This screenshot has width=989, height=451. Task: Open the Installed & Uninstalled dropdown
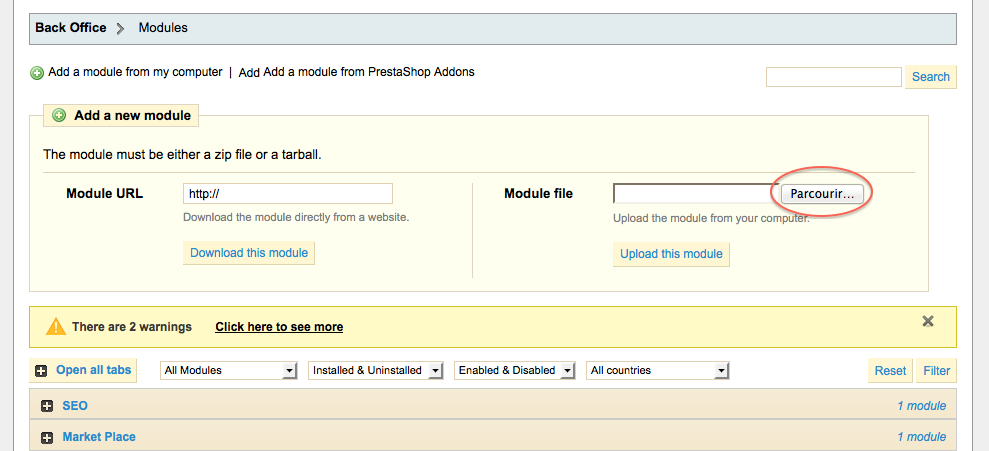pyautogui.click(x=376, y=370)
